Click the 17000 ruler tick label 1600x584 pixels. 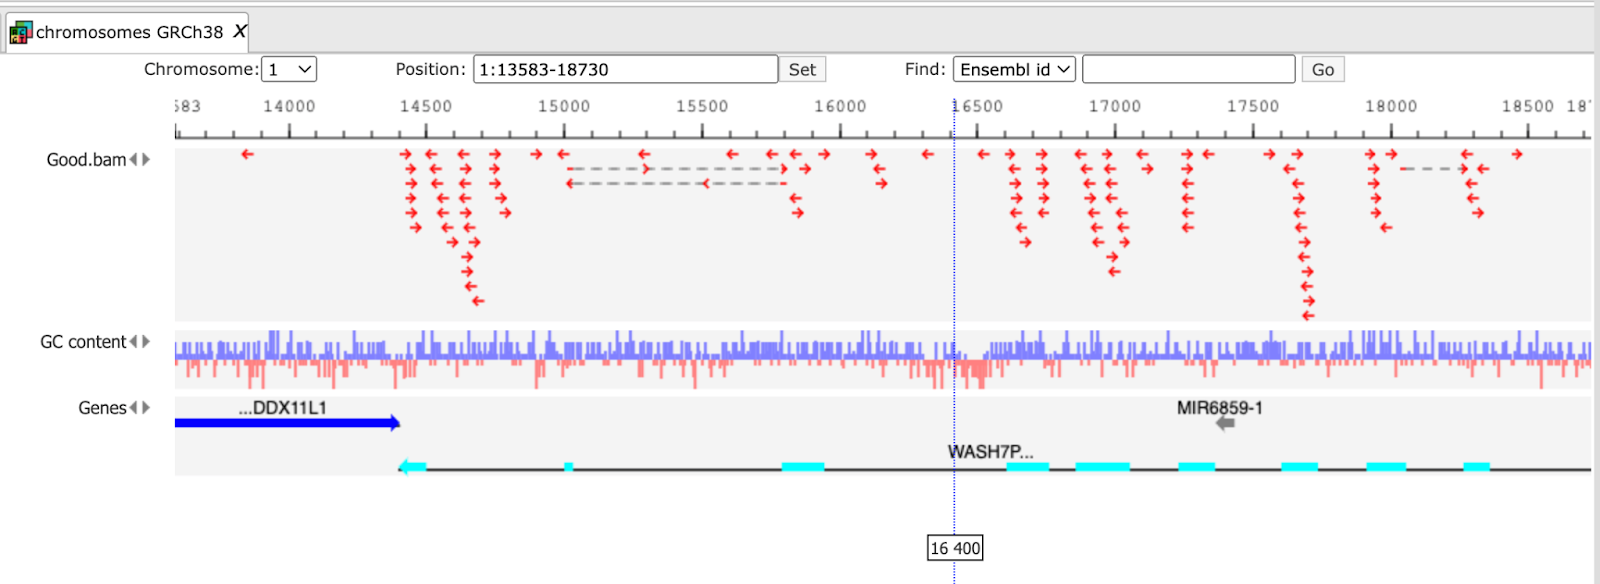coord(1115,106)
